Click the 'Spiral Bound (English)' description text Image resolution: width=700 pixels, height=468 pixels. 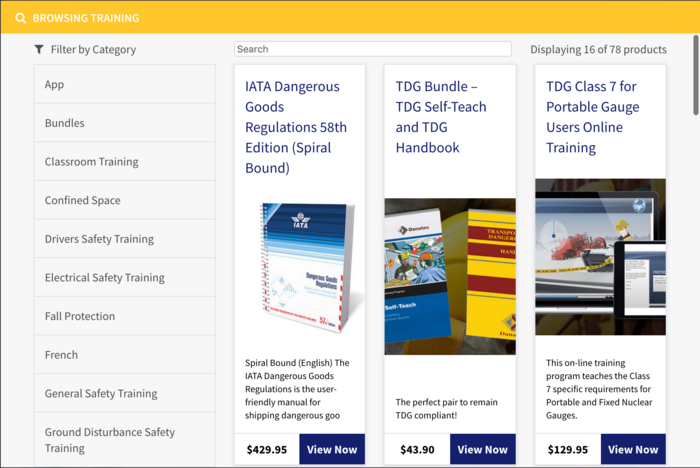pos(297,389)
